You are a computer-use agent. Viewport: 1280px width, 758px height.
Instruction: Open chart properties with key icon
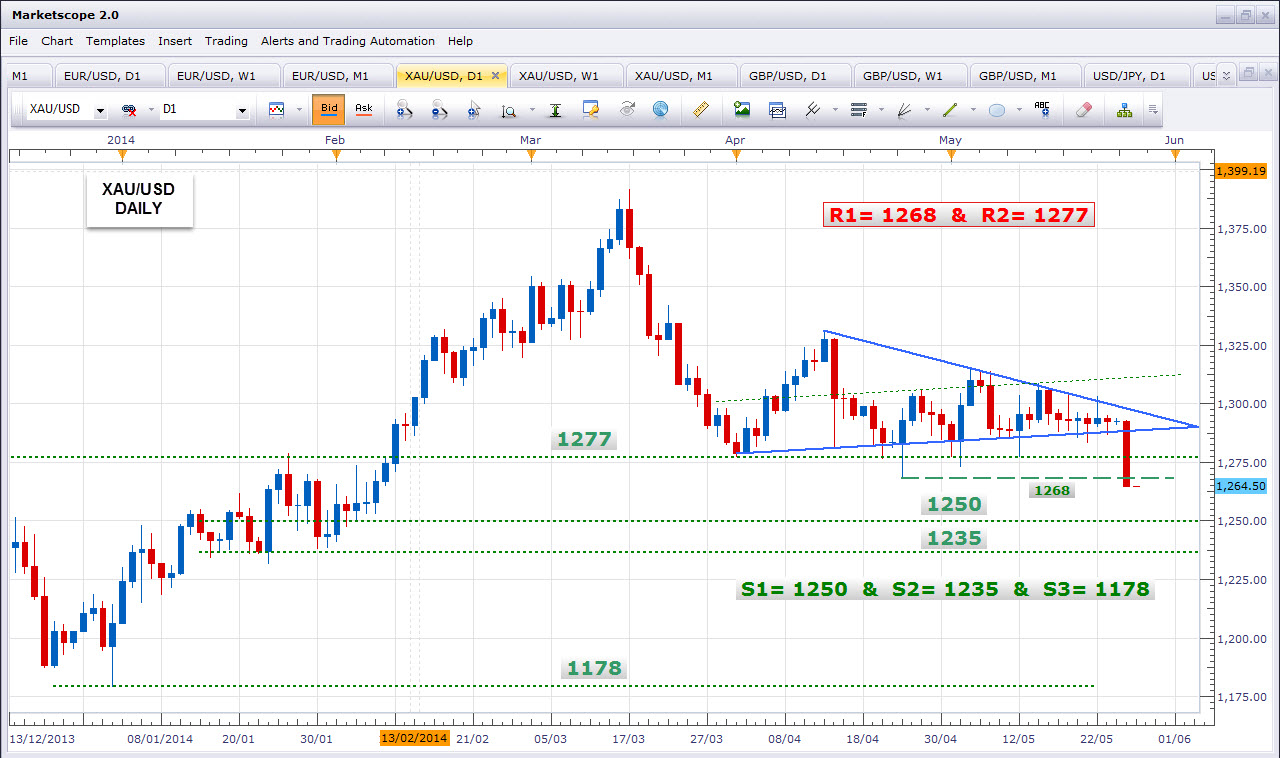tap(590, 110)
